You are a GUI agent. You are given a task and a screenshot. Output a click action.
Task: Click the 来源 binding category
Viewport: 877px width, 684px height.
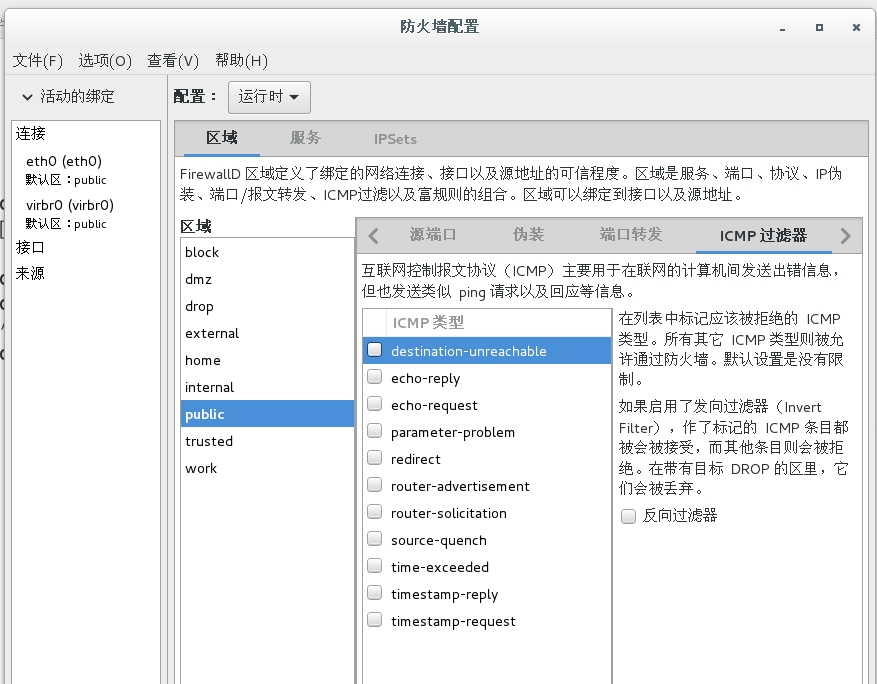tap(30, 273)
